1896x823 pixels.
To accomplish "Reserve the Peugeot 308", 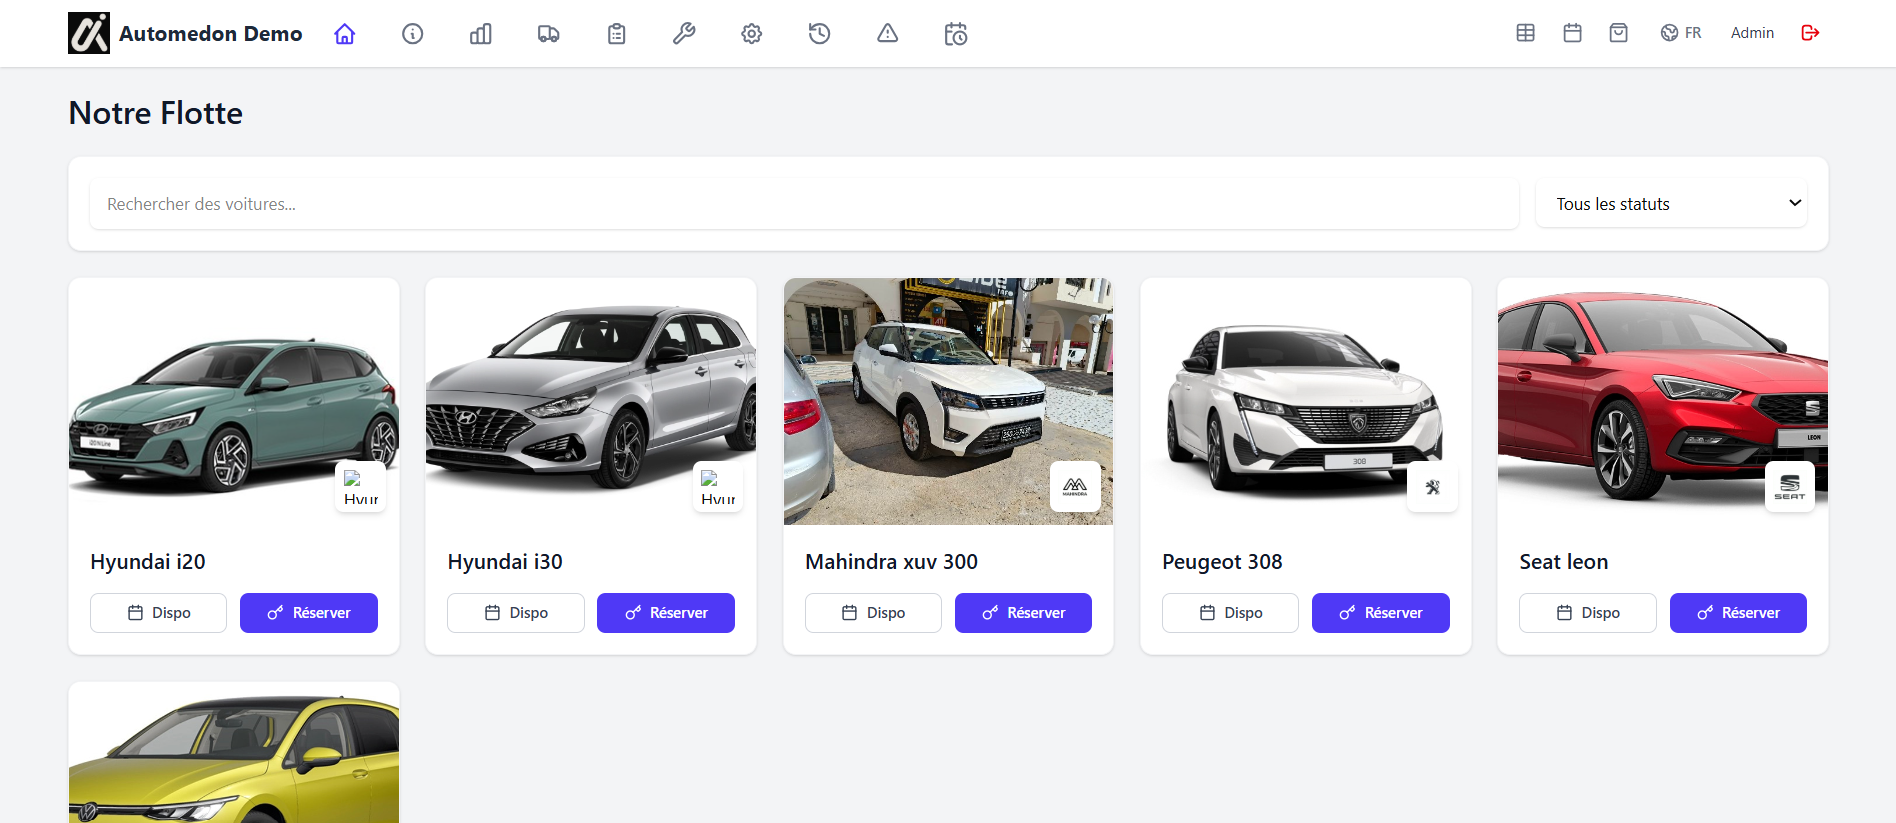I will point(1381,613).
